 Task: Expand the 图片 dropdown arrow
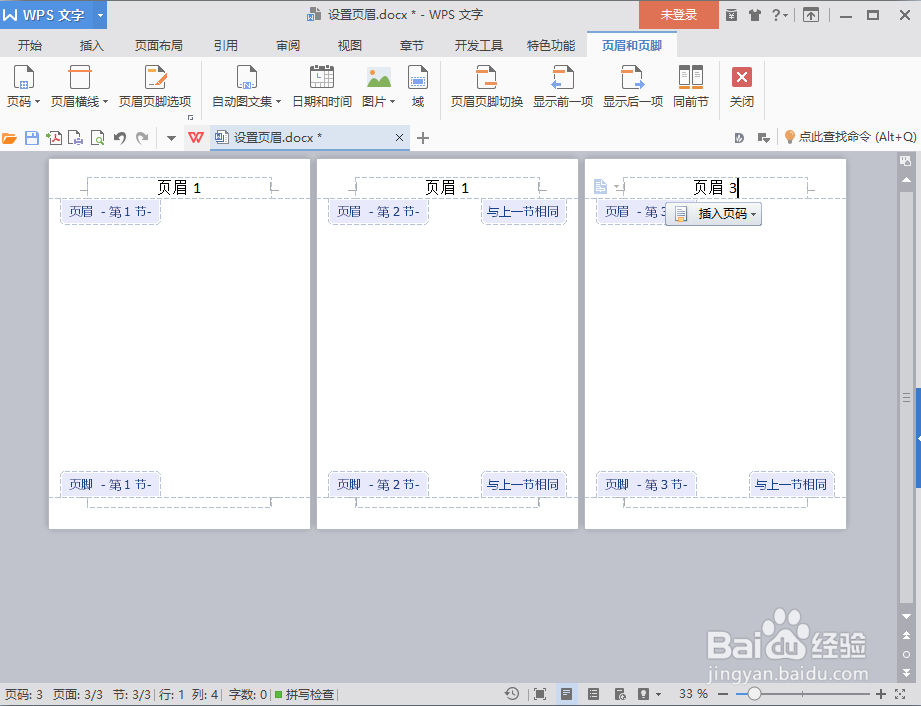click(x=392, y=102)
